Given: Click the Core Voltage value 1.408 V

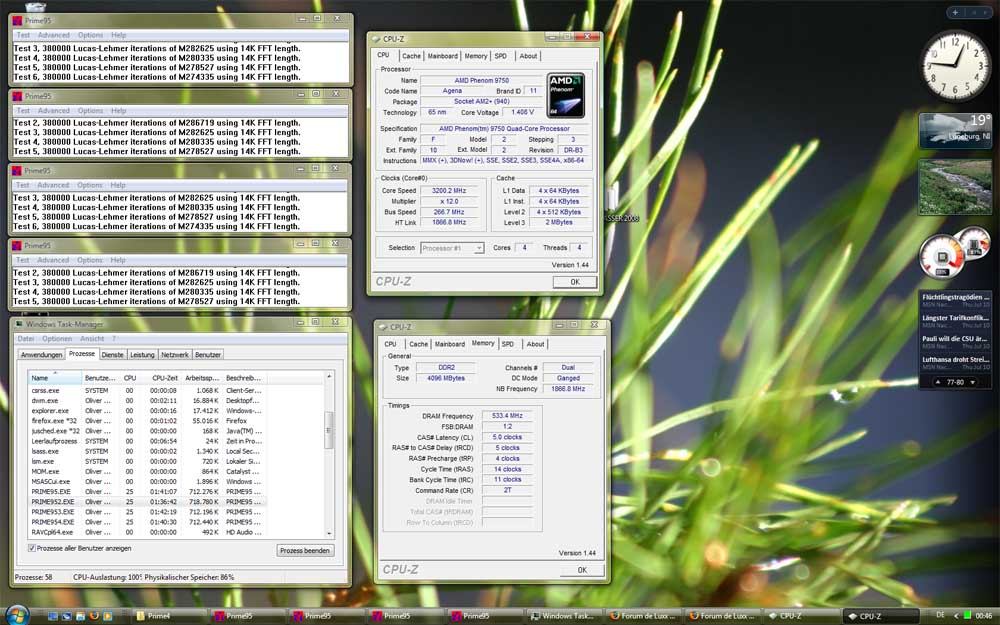Looking at the screenshot, I should [522, 112].
